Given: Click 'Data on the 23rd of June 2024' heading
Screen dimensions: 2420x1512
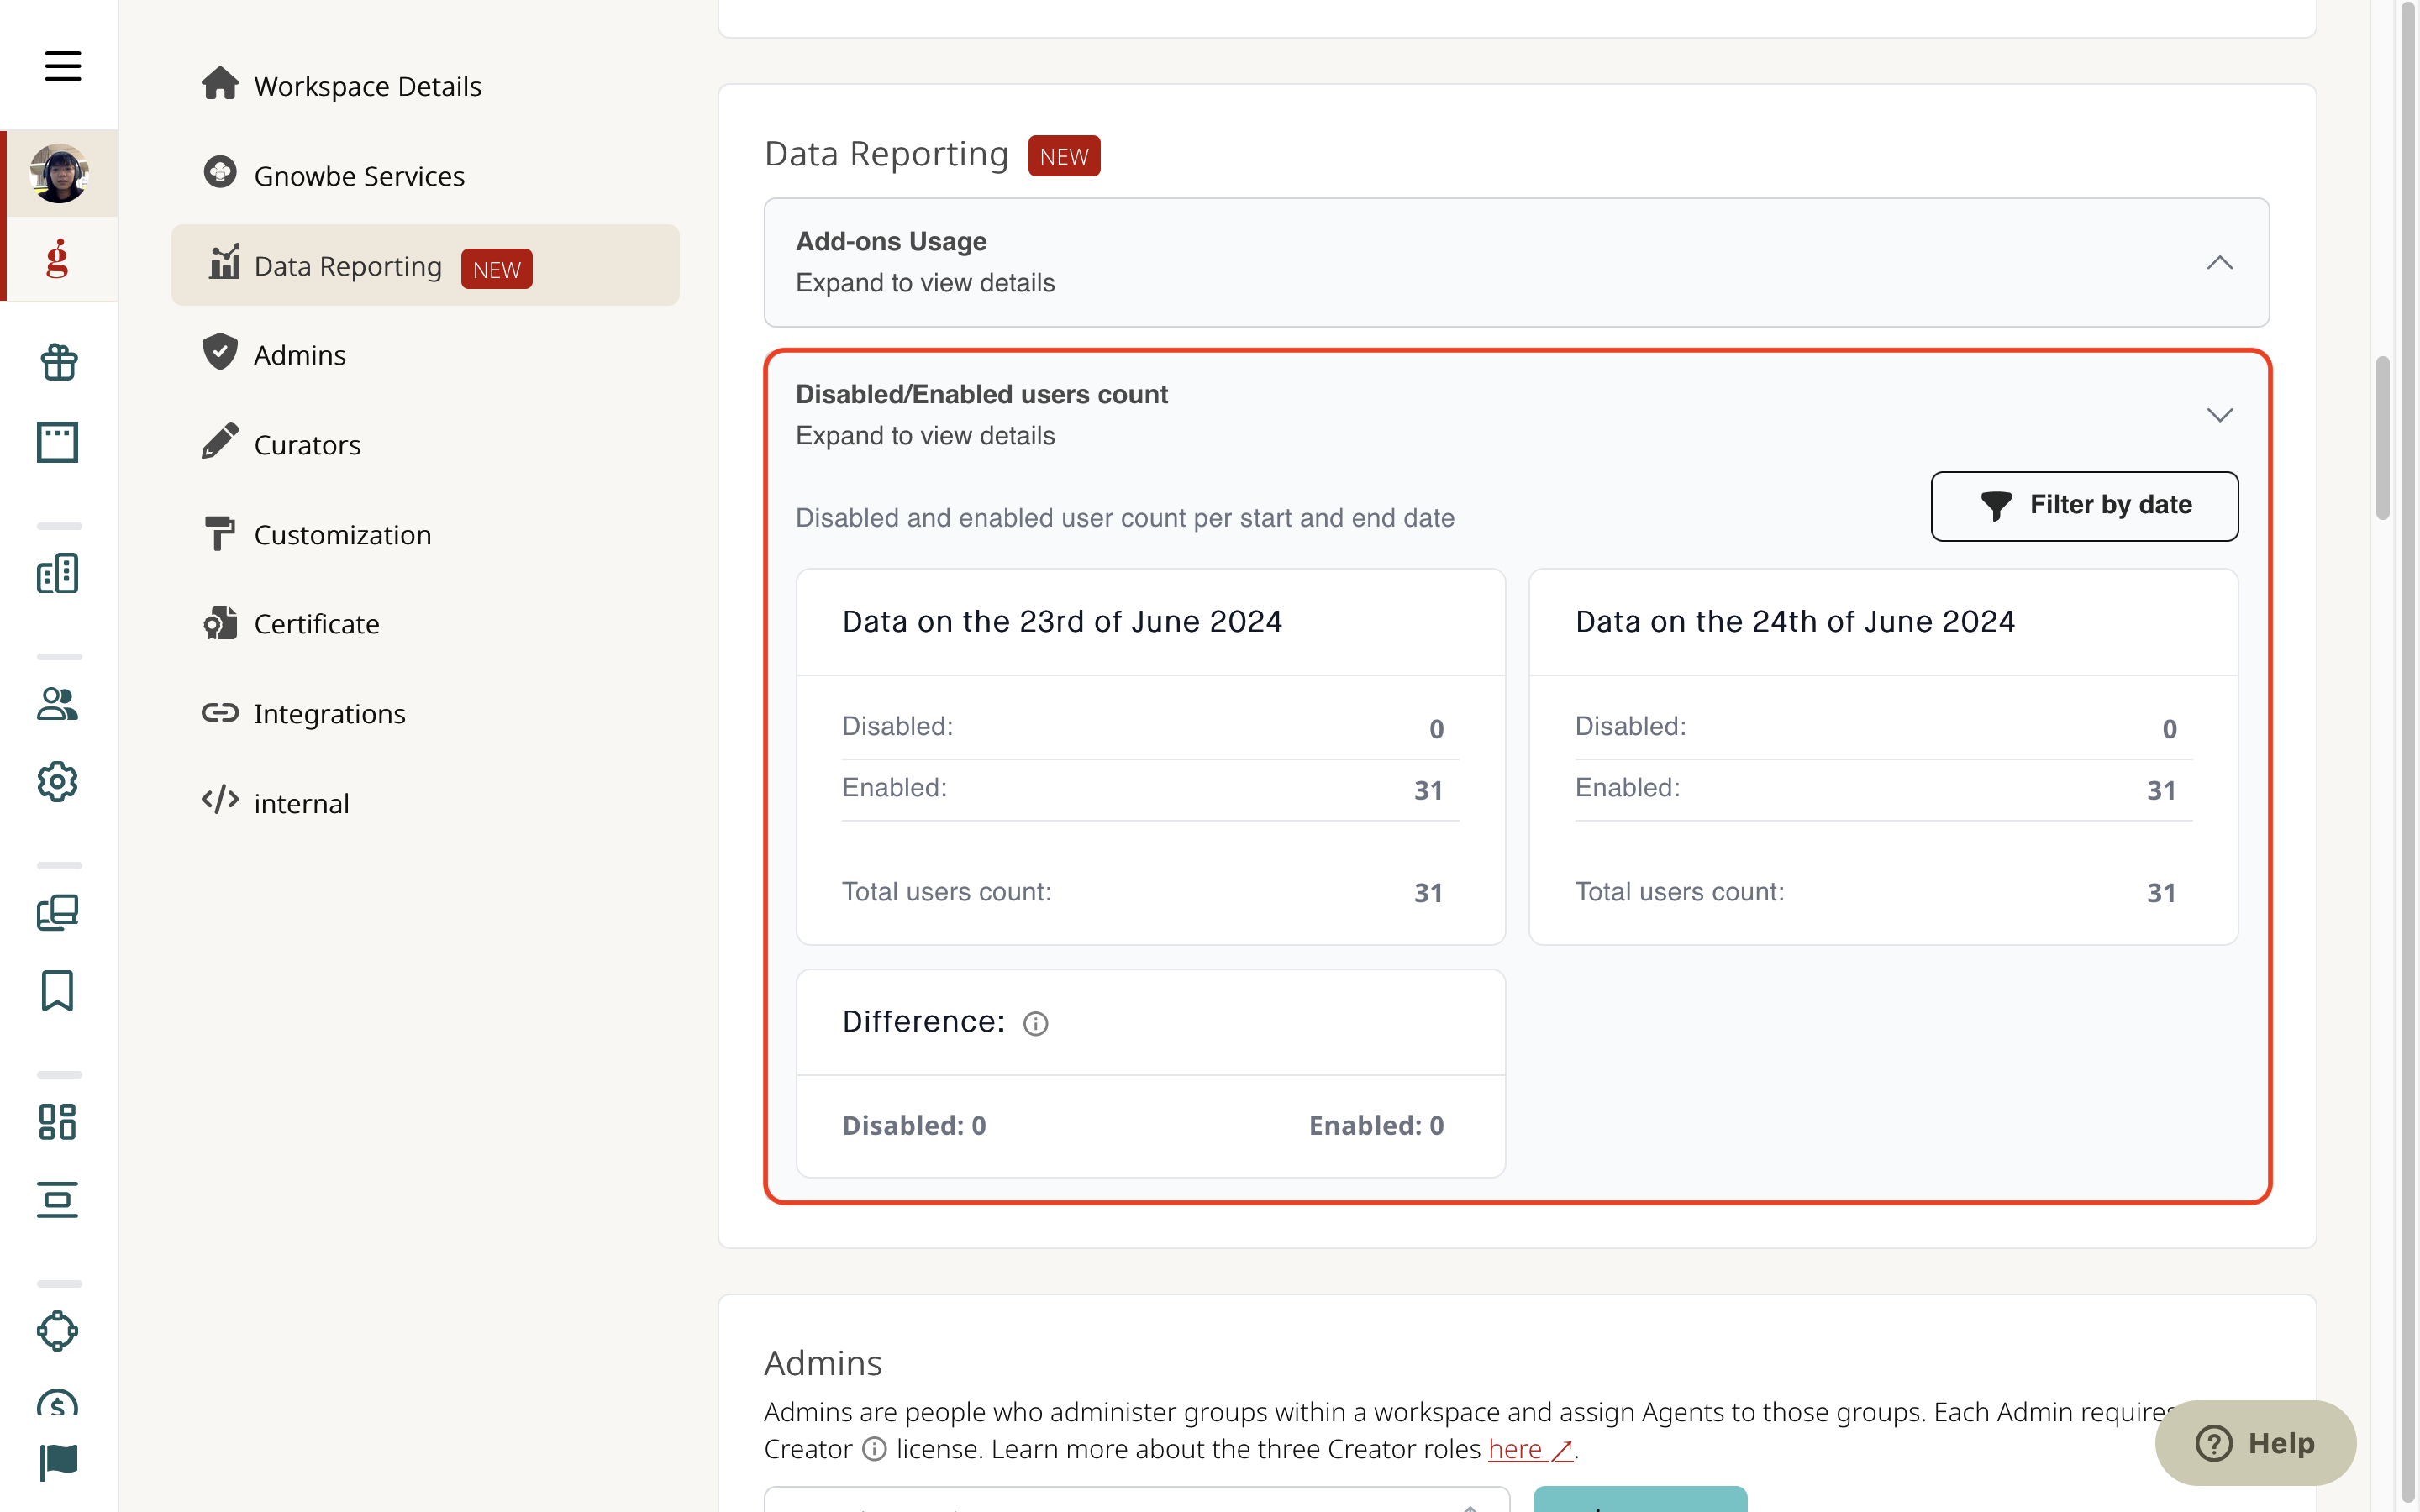Looking at the screenshot, I should (x=1062, y=621).
